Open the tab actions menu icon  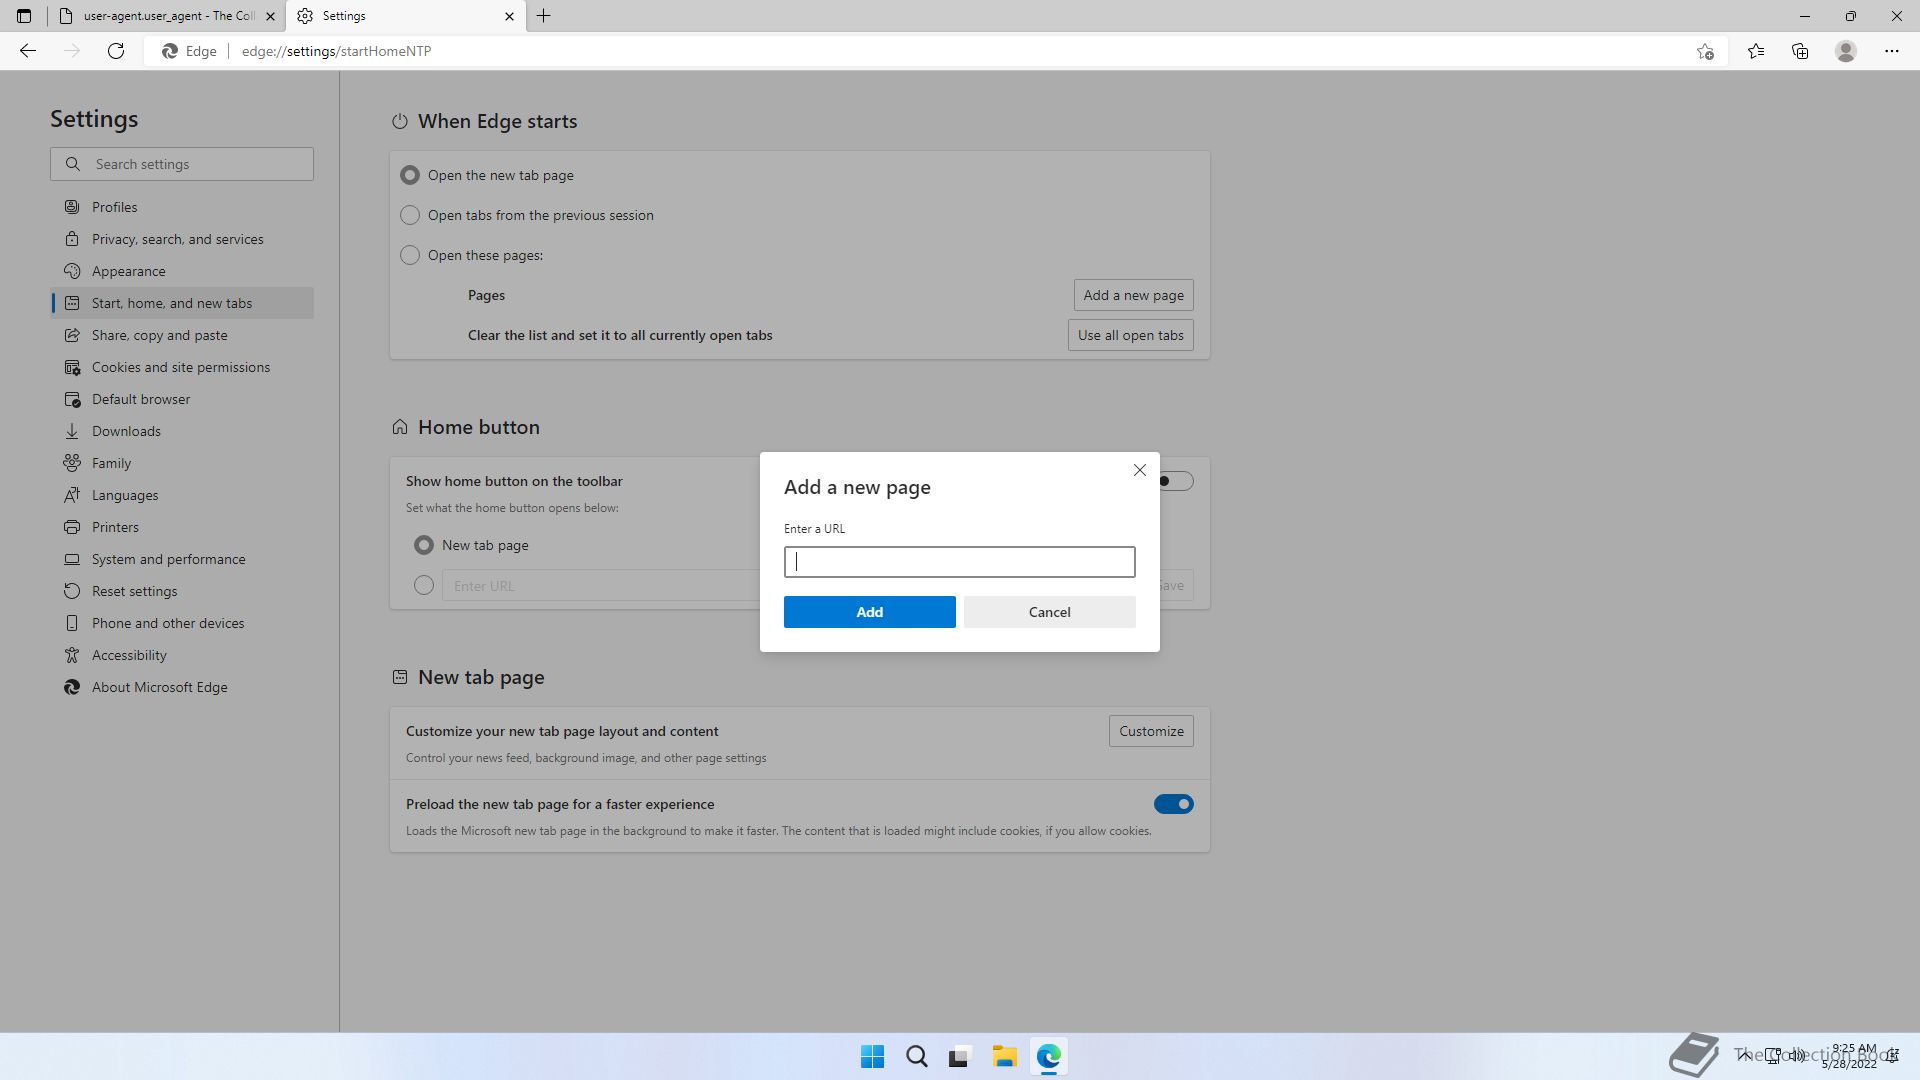(x=24, y=16)
